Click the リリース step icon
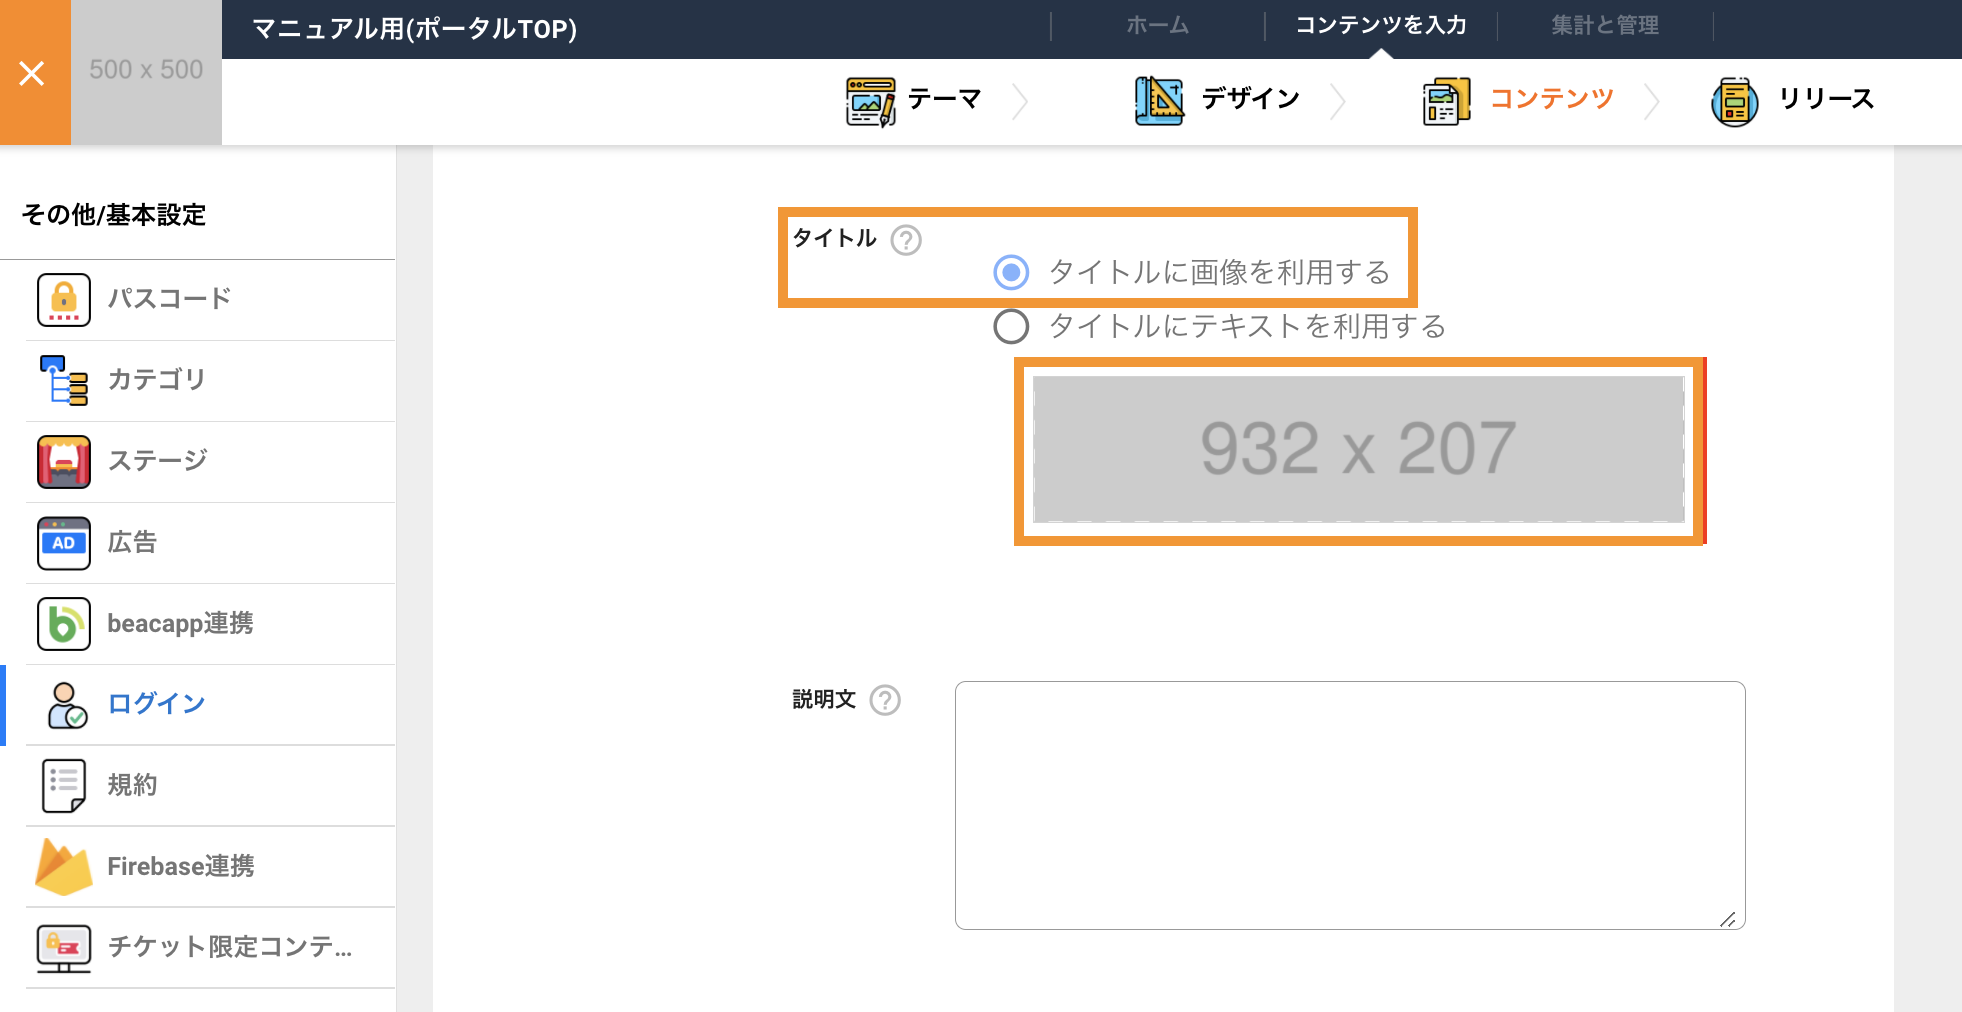Image resolution: width=1962 pixels, height=1012 pixels. pyautogui.click(x=1735, y=101)
